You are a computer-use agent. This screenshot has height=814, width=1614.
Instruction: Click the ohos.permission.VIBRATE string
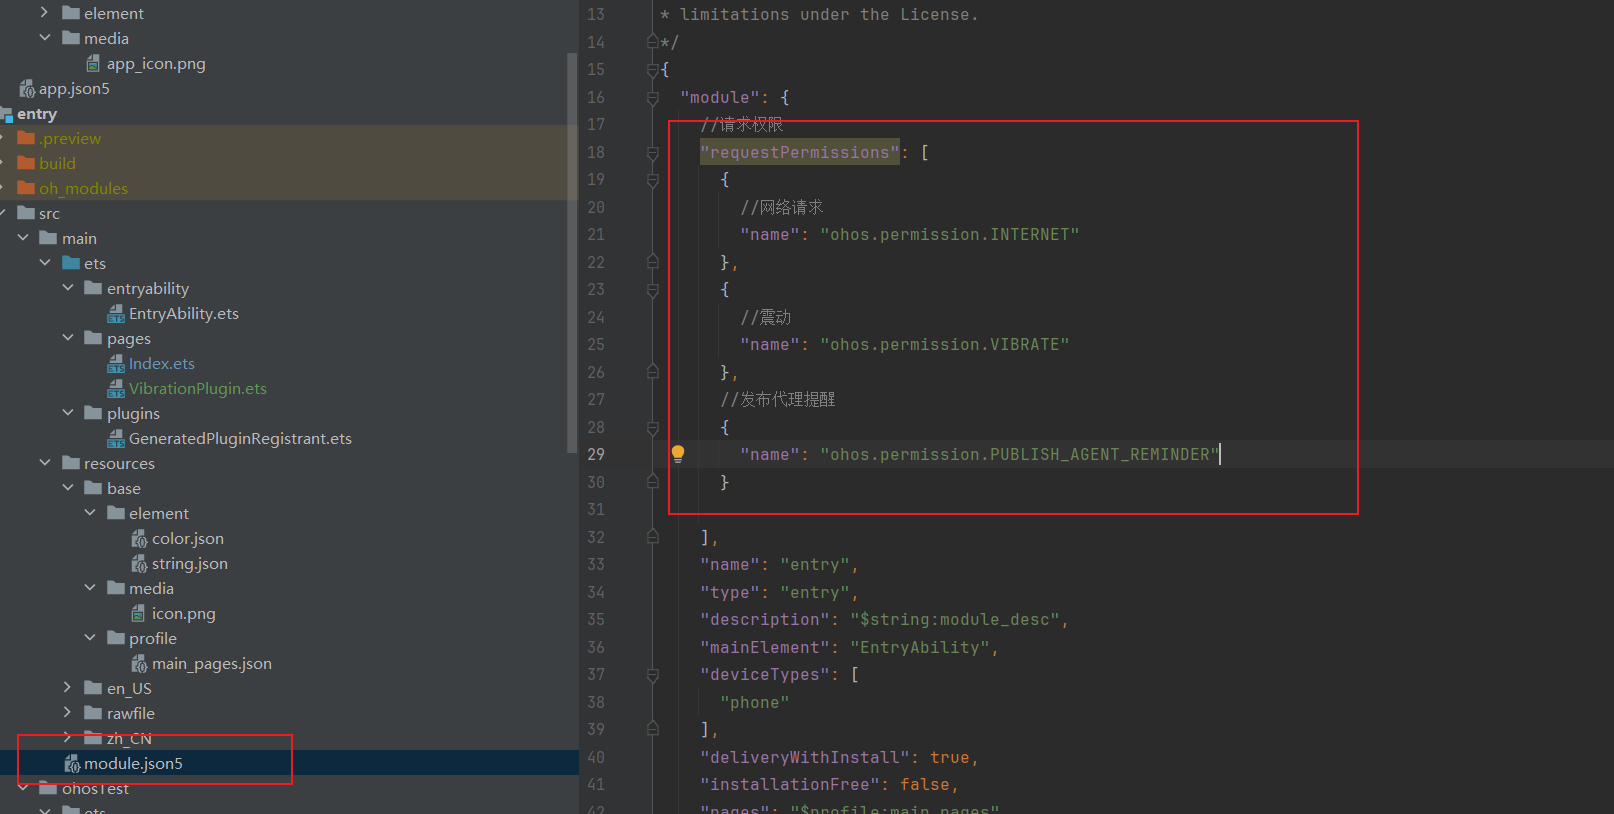(x=945, y=345)
